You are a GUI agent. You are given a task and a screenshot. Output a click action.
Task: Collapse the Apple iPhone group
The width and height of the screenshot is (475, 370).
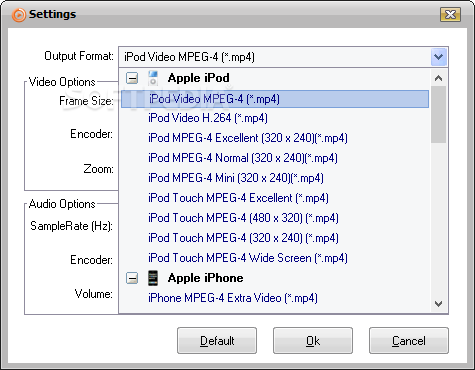coord(132,278)
